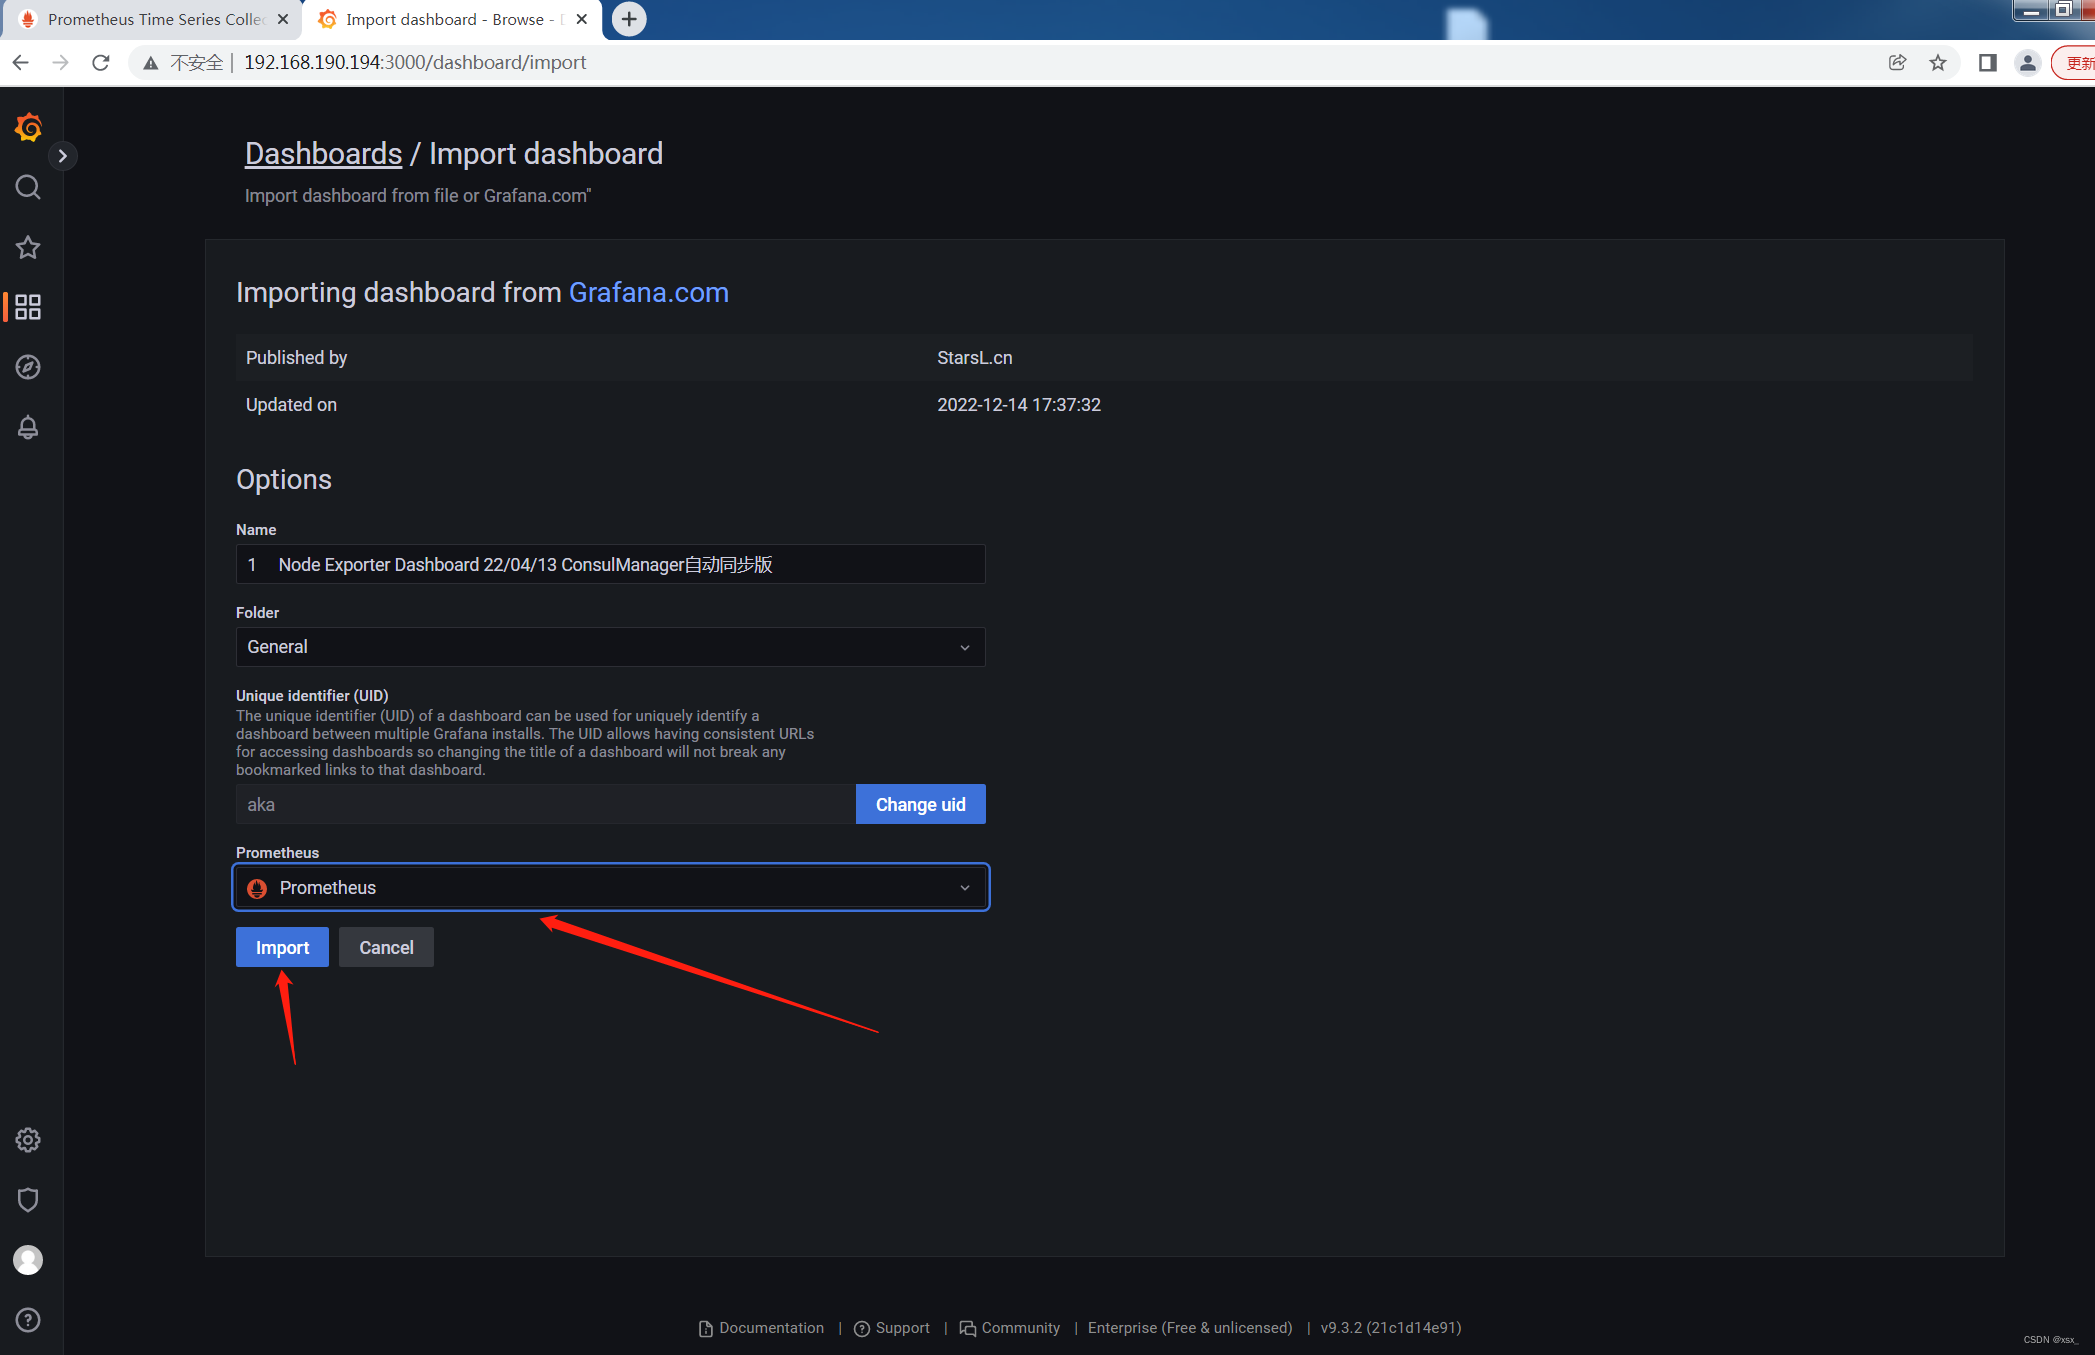Click the Import button
This screenshot has width=2095, height=1355.
281,947
